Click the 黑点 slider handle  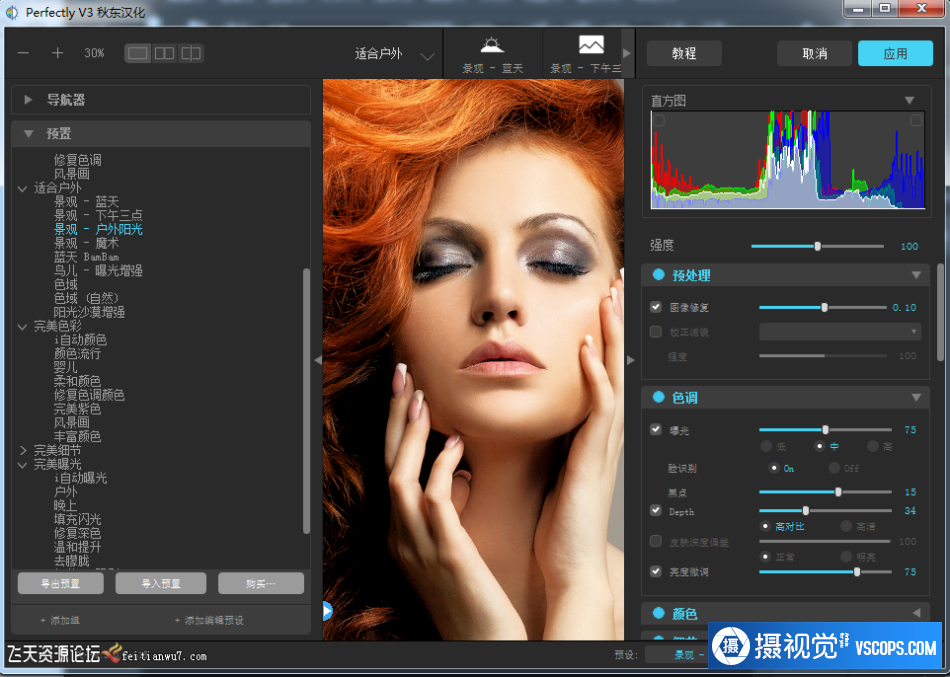click(839, 492)
